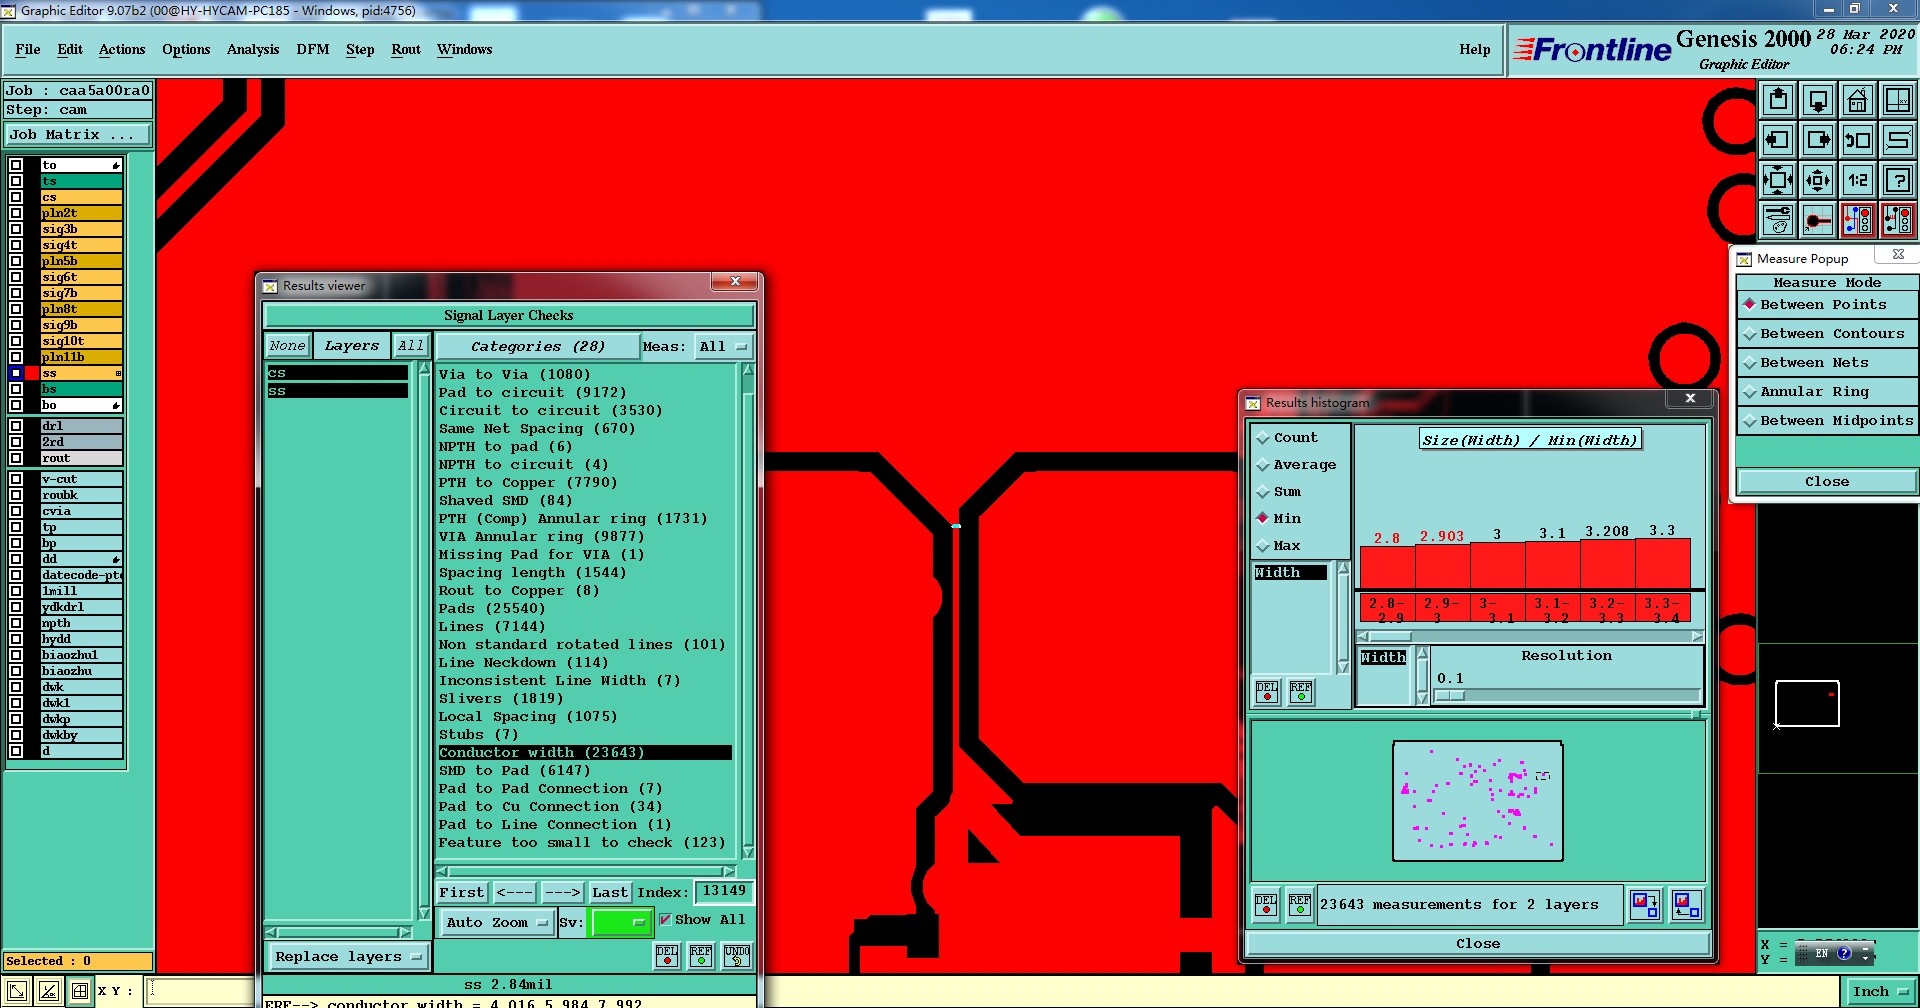Click Last in Results viewer navigation
This screenshot has width=1920, height=1008.
click(610, 893)
